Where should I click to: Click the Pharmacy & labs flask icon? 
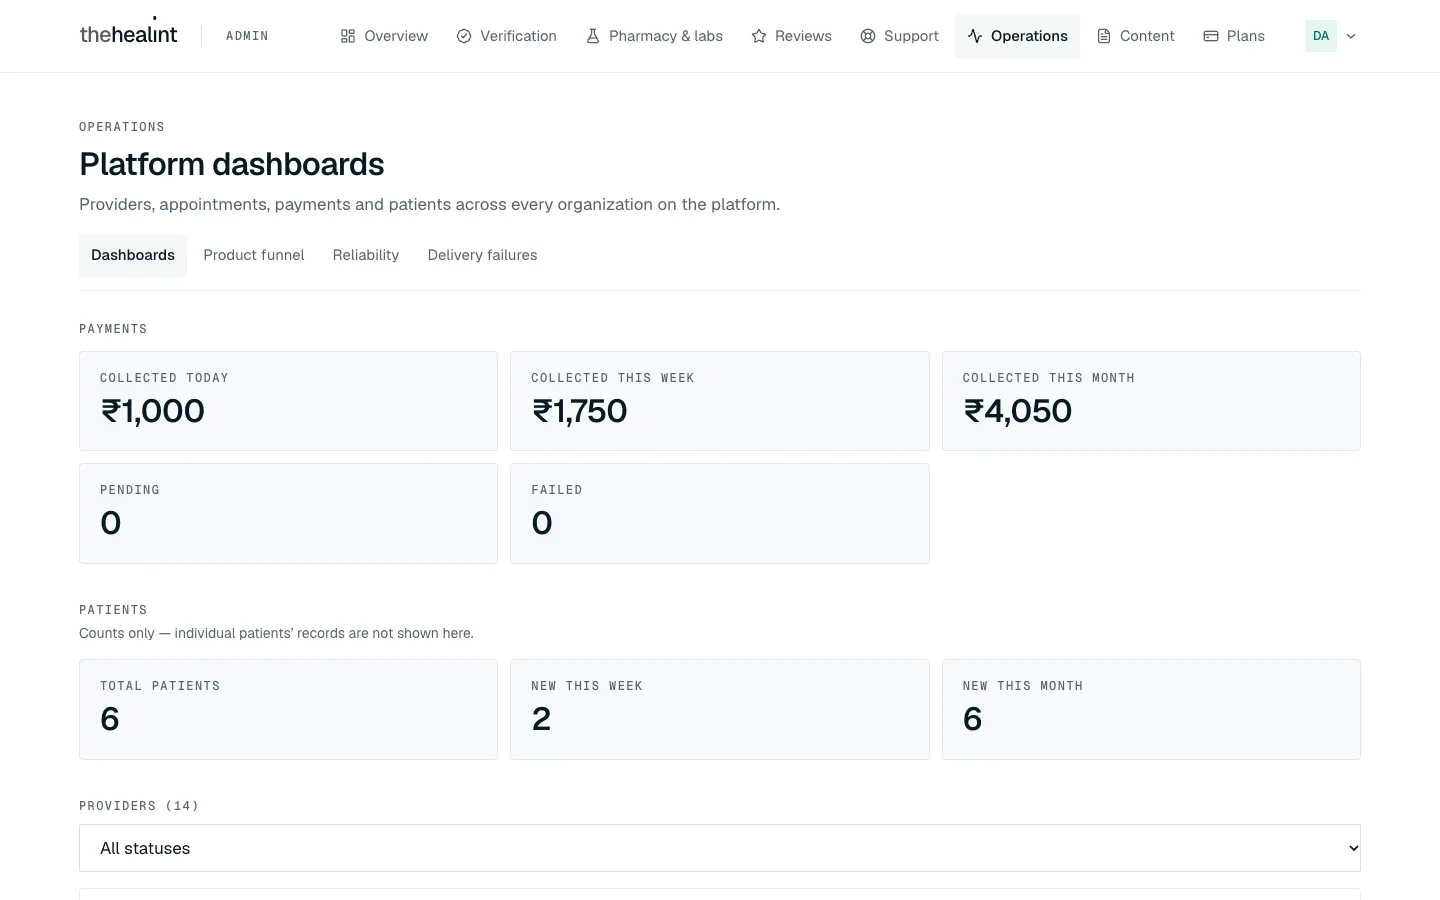(x=593, y=36)
